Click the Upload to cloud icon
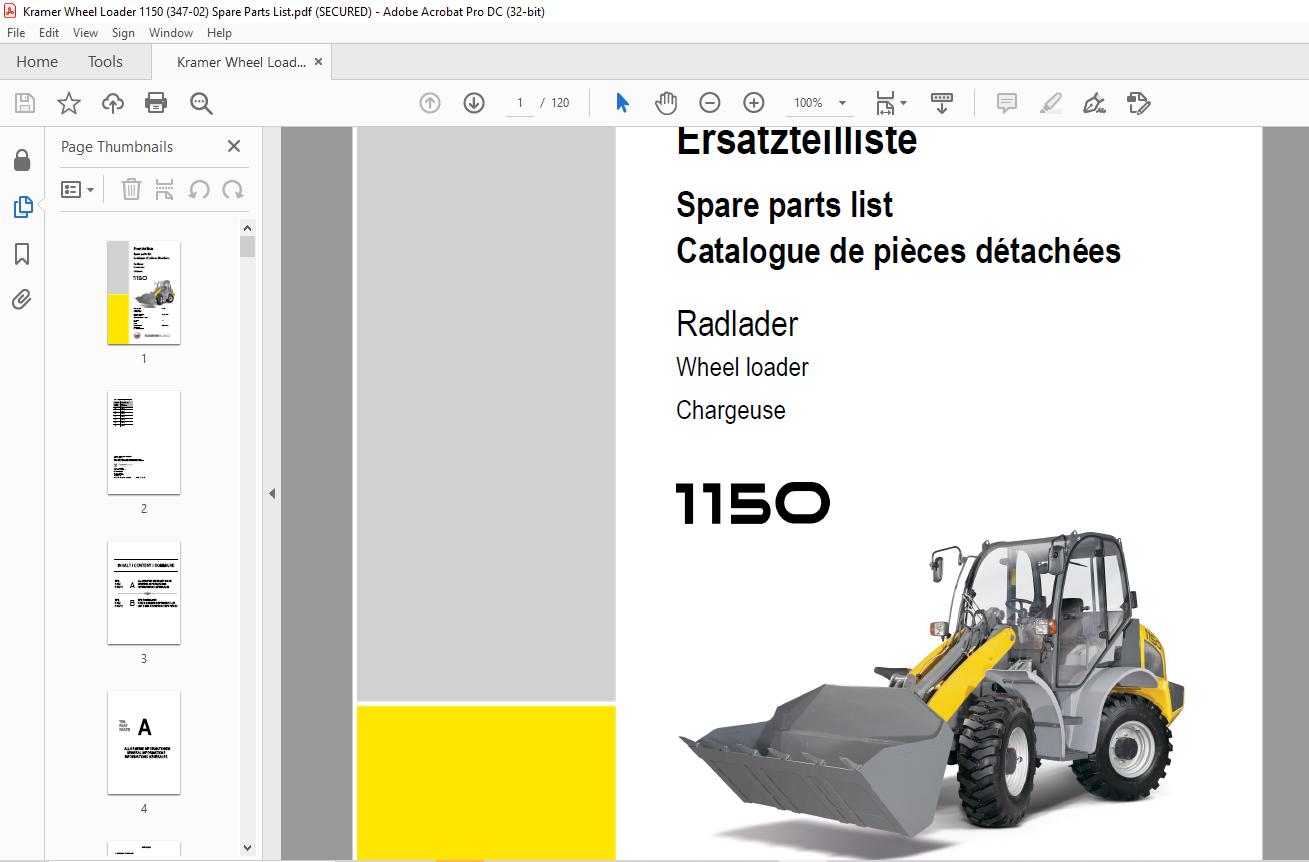The height and width of the screenshot is (862, 1309). (113, 103)
